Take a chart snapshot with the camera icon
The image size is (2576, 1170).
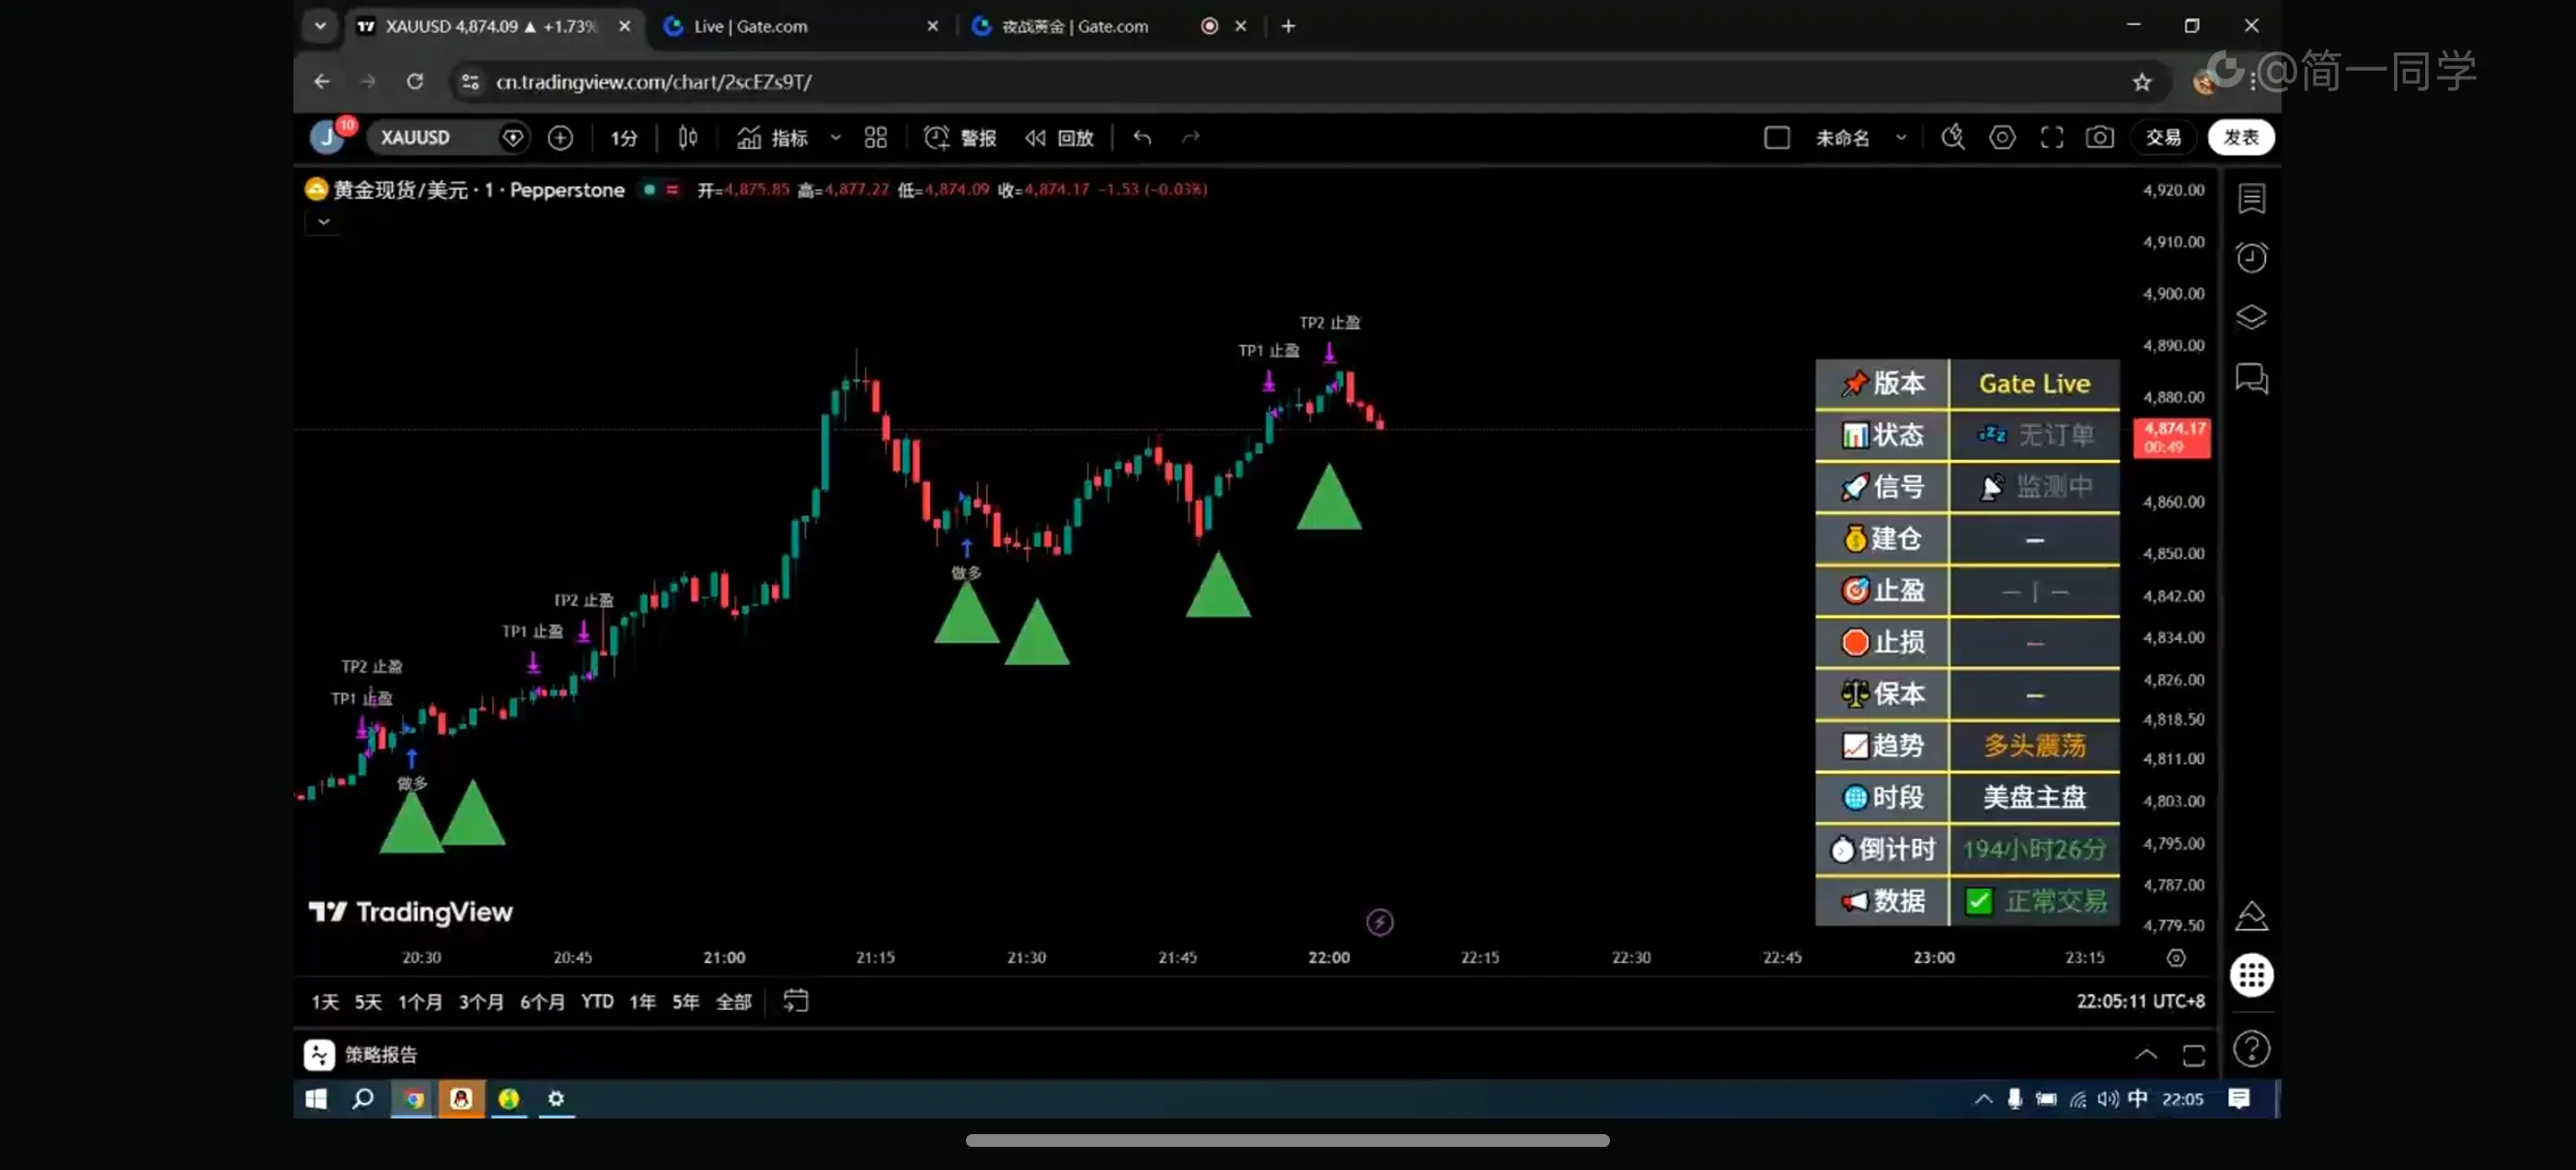click(2099, 138)
